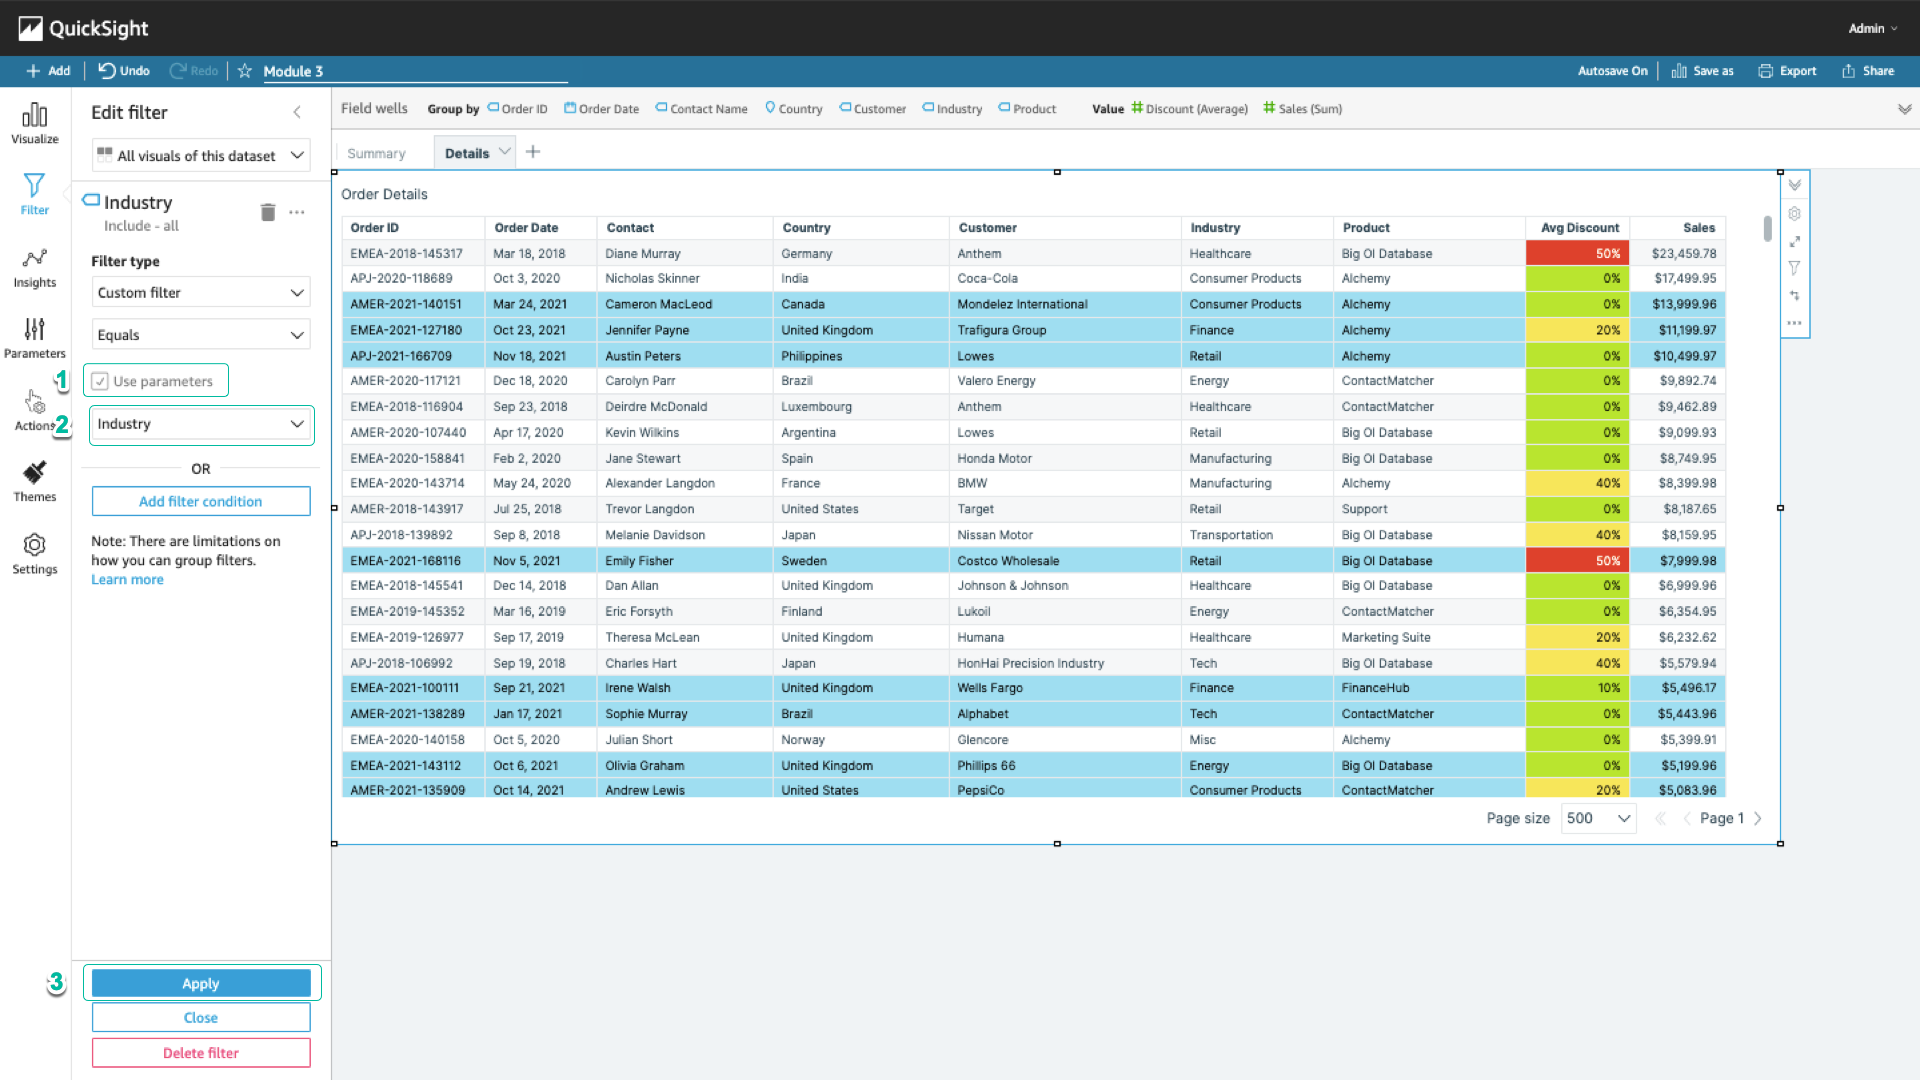Click the Add toolbar button
This screenshot has width=1920, height=1080.
tap(48, 71)
